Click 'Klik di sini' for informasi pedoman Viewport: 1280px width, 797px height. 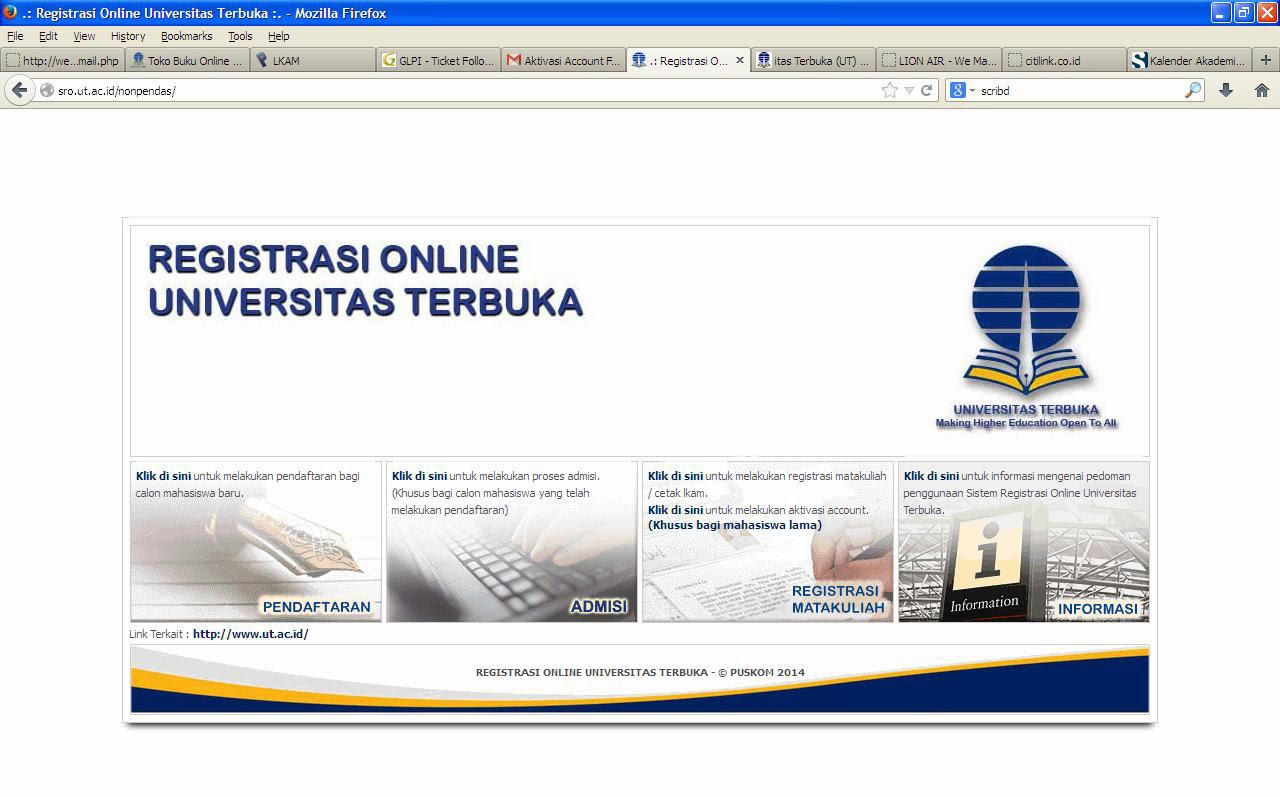tap(931, 476)
